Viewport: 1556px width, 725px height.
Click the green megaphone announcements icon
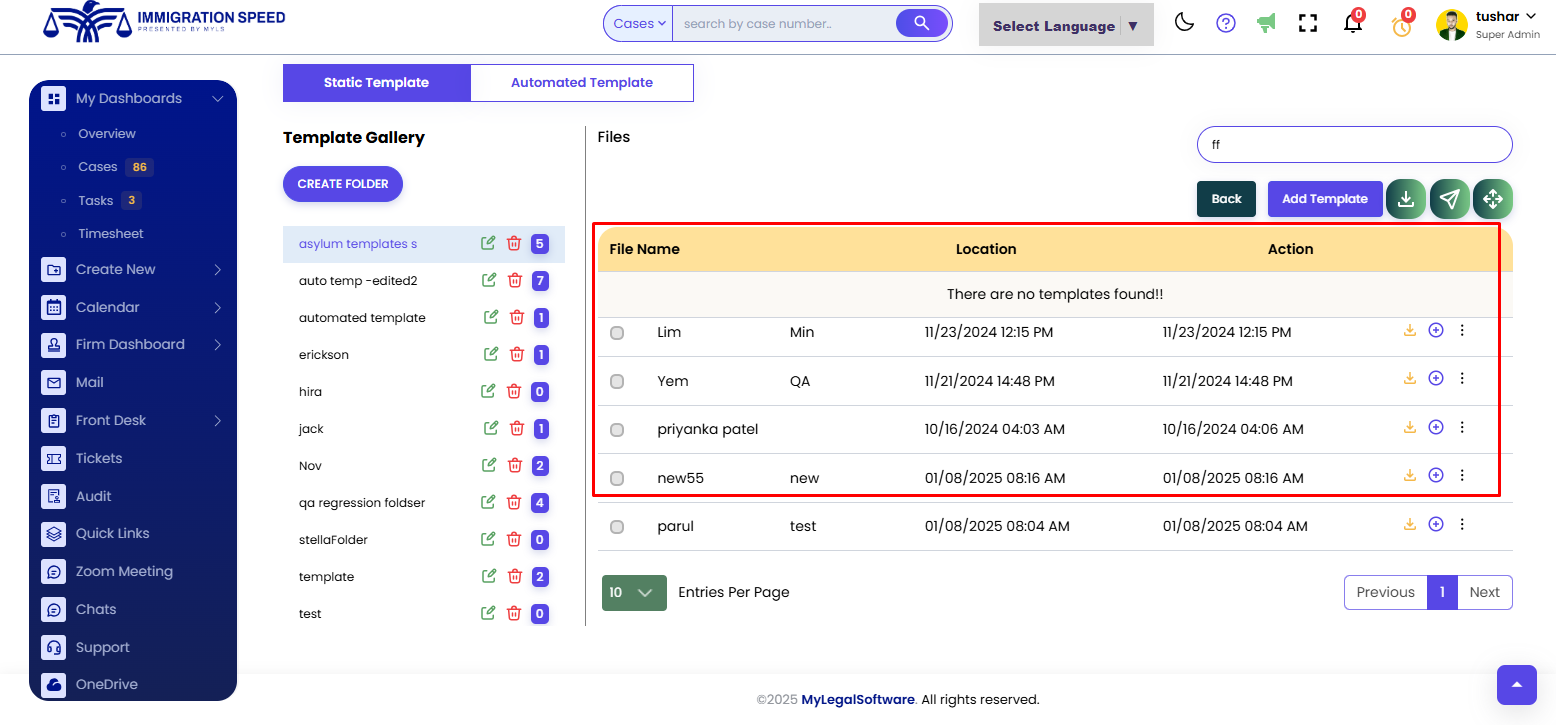pos(1266,23)
